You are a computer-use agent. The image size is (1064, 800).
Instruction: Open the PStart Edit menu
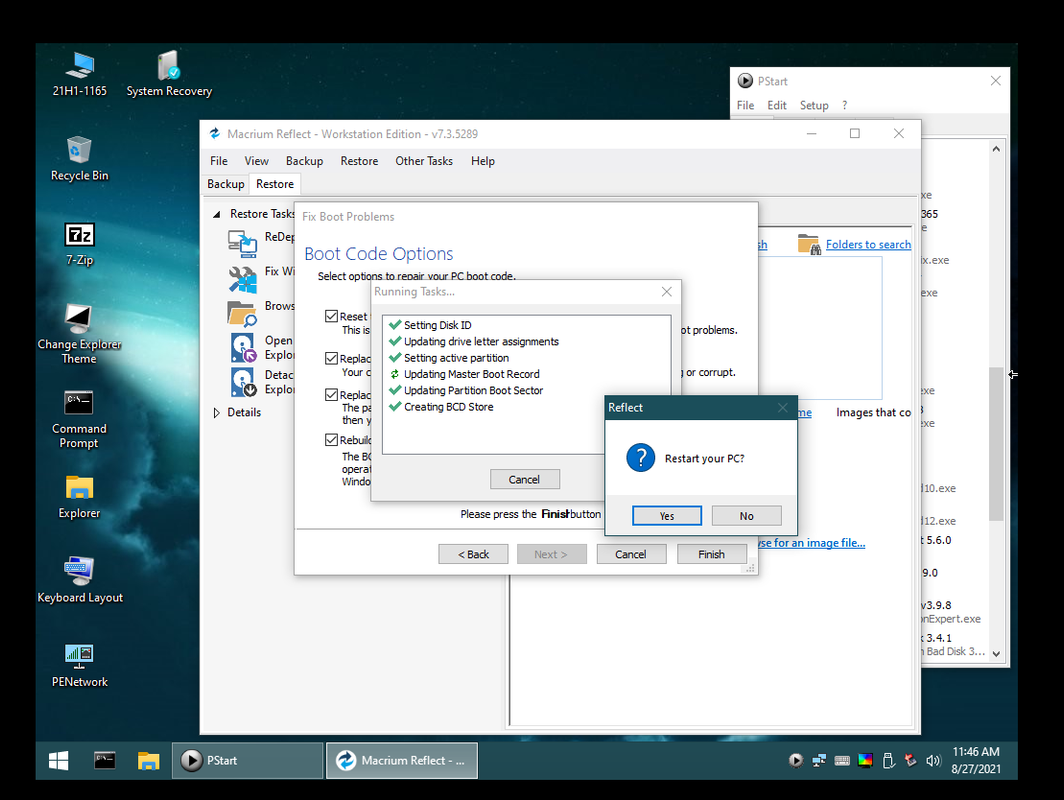coord(776,105)
